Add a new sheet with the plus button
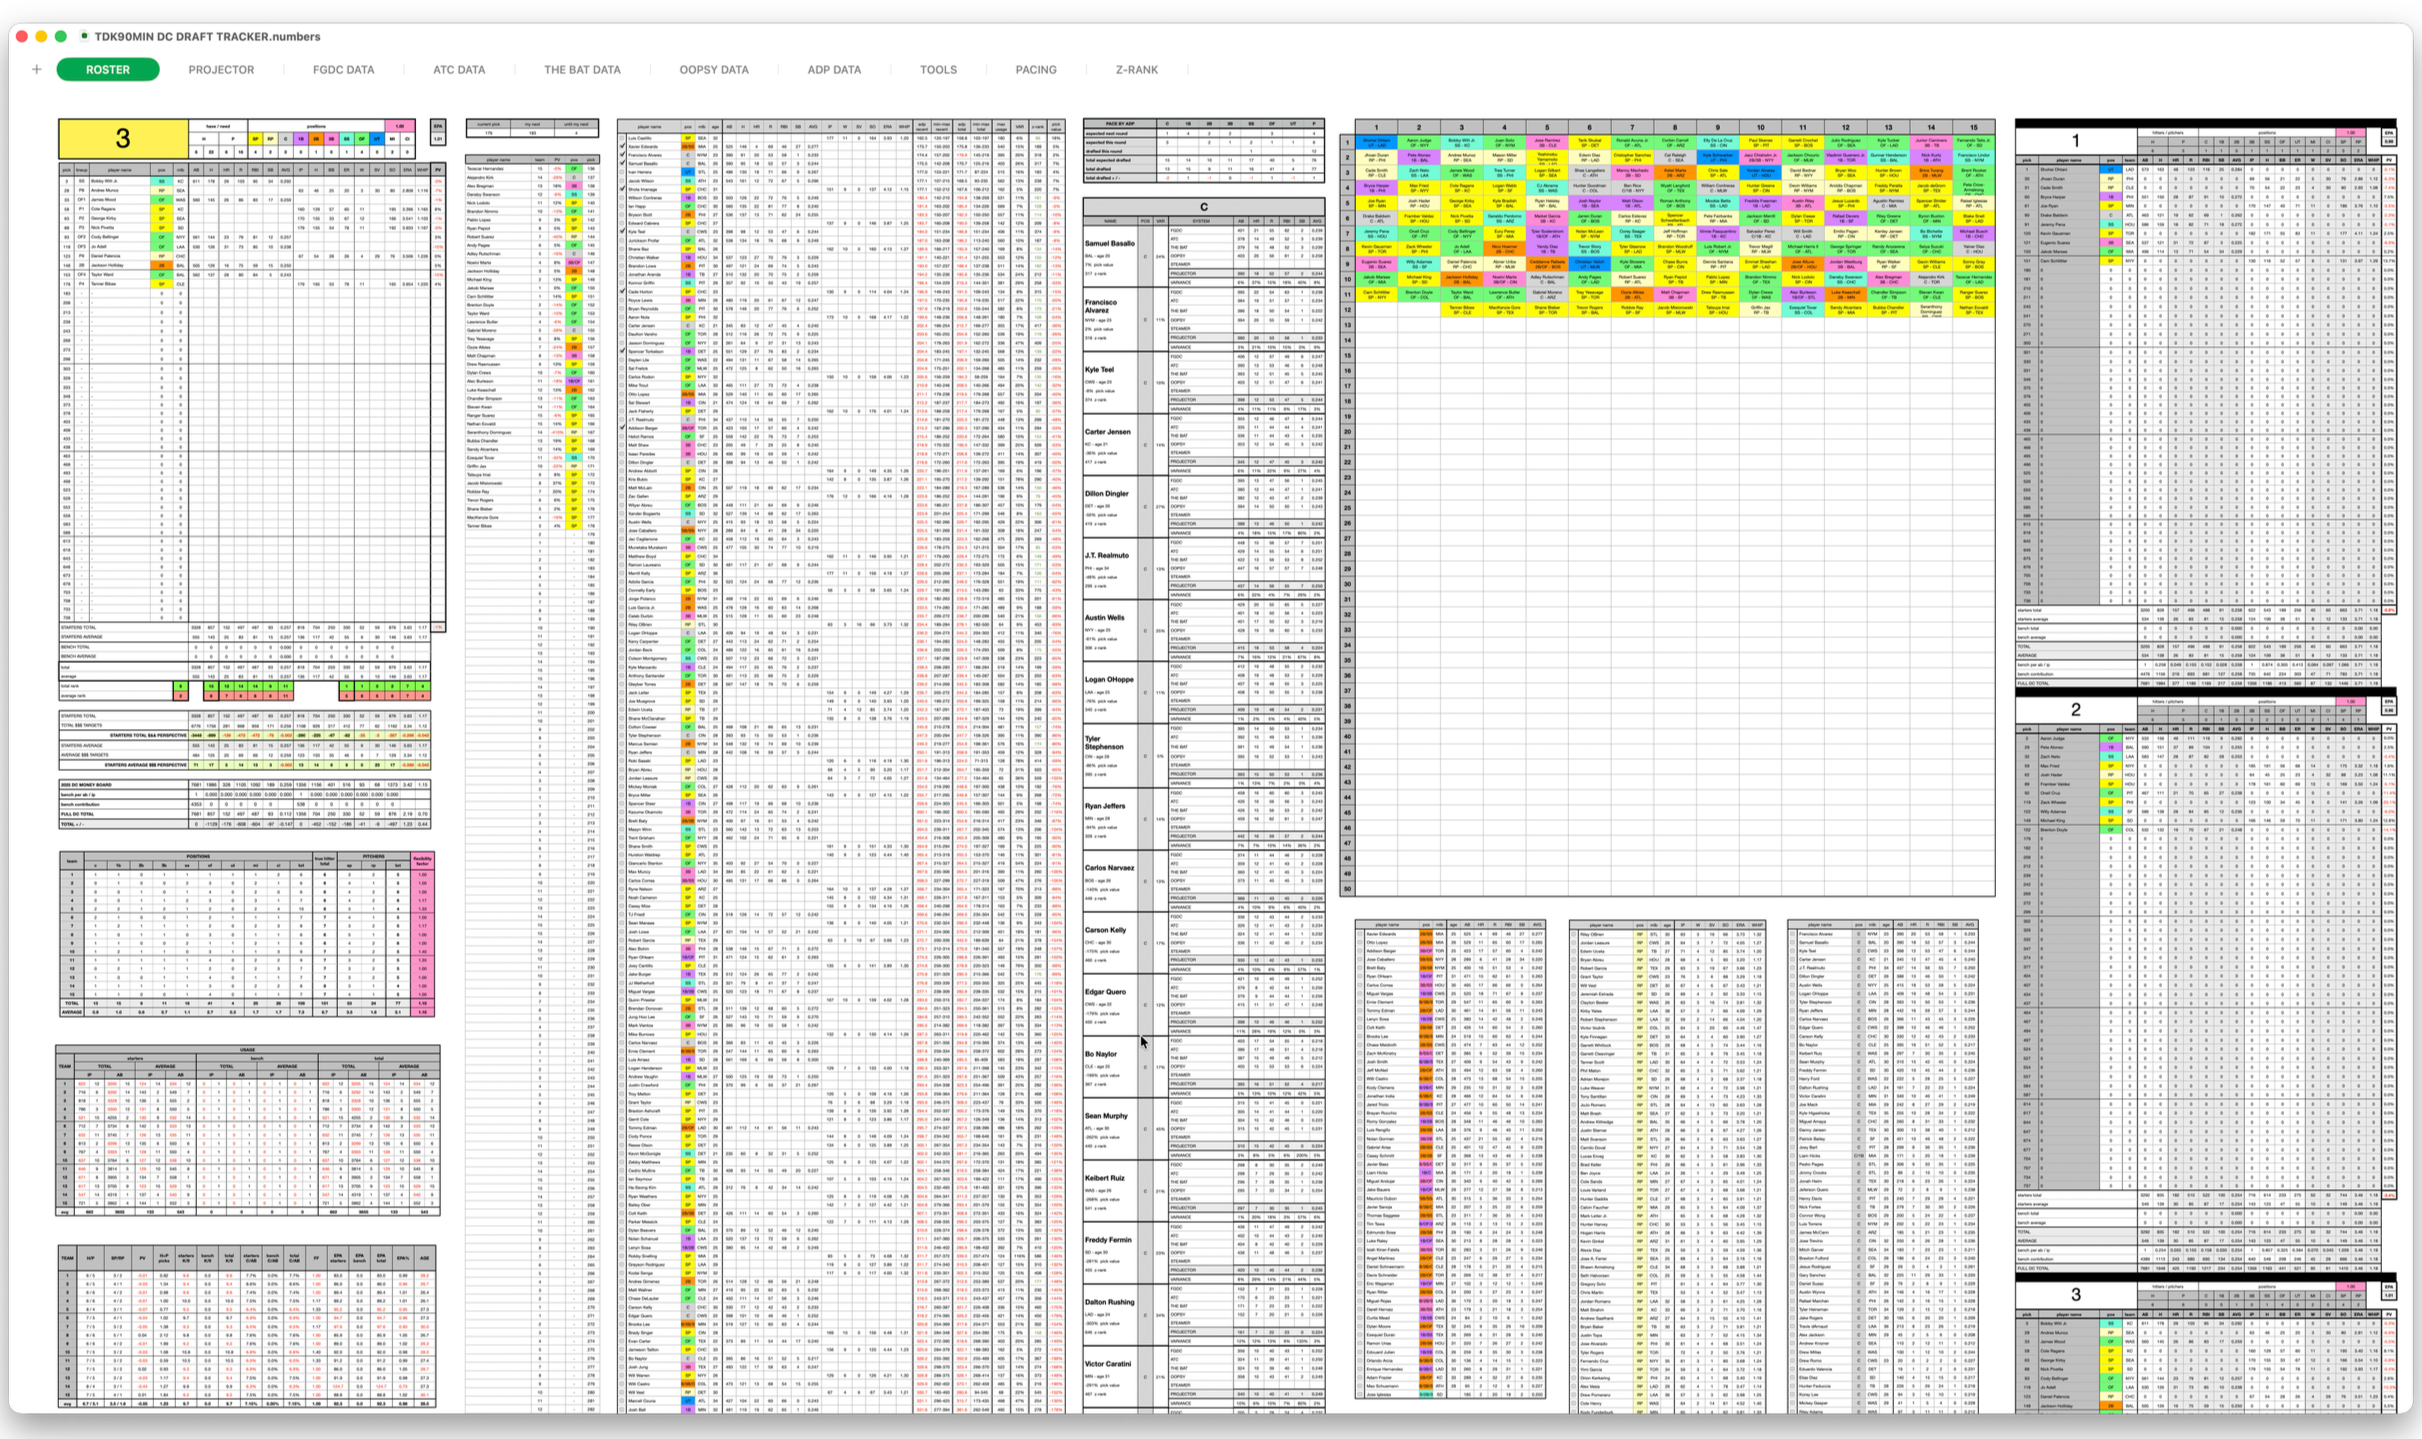Viewport: 2422px width, 1439px height. click(x=36, y=69)
